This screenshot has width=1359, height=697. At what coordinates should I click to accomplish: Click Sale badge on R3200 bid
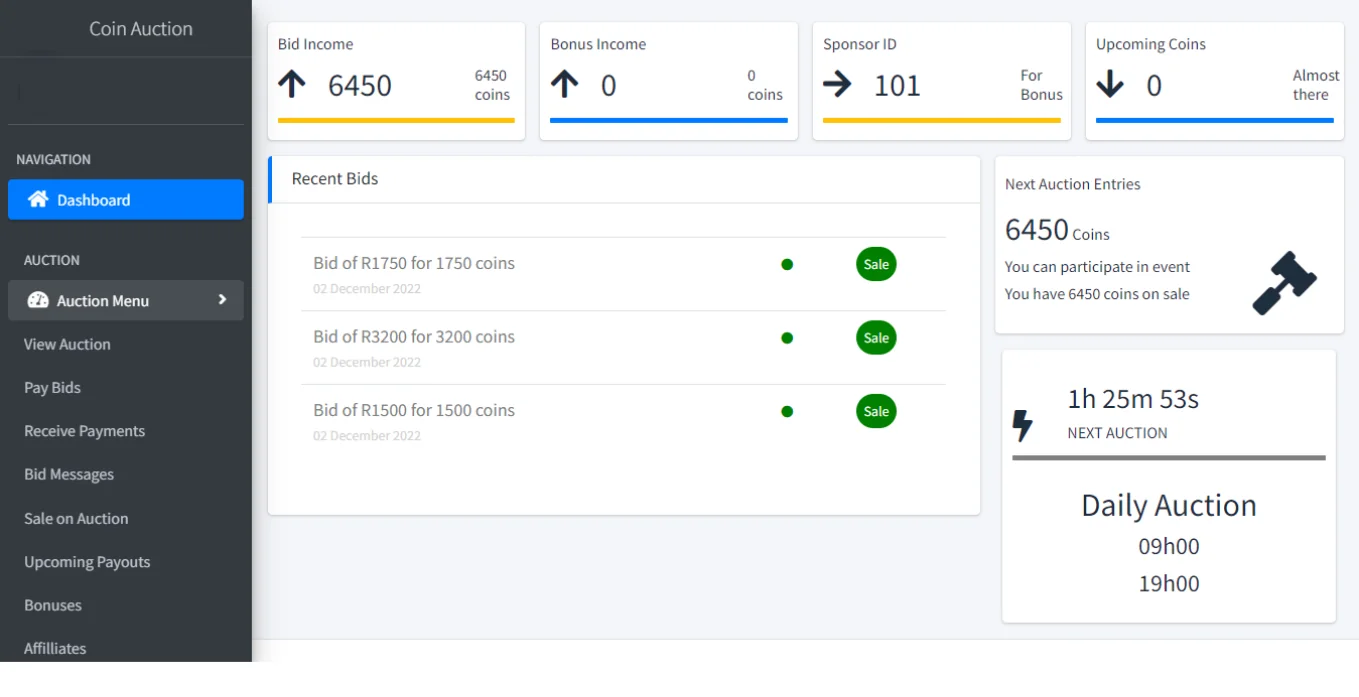876,338
